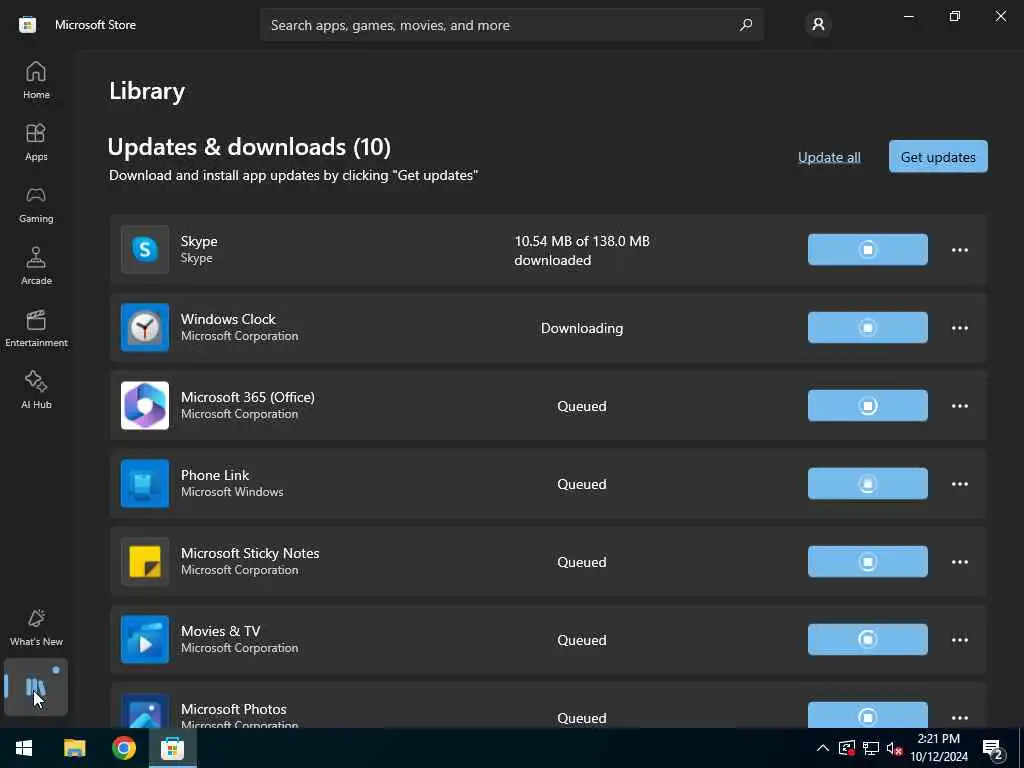Open File Explorer from the taskbar
This screenshot has height=768, width=1024.
pos(74,748)
